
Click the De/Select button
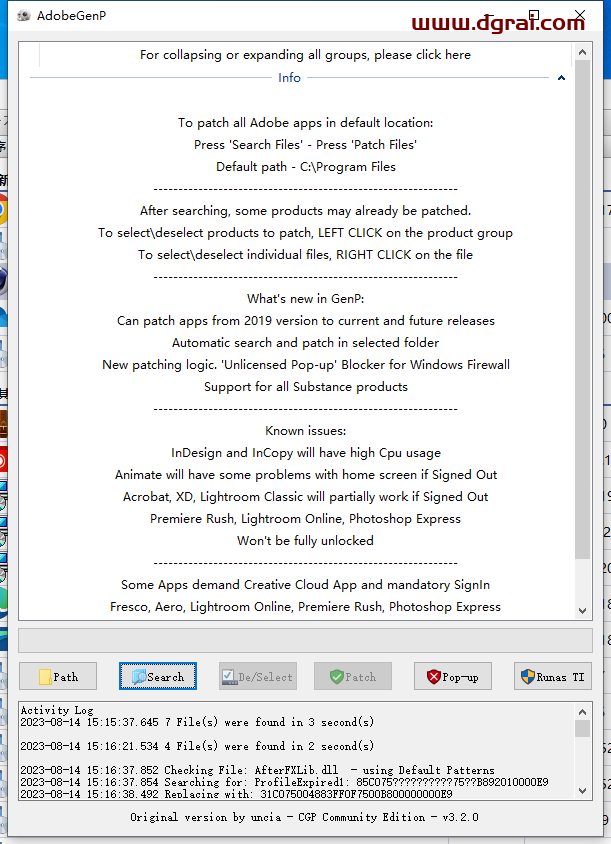pos(258,676)
